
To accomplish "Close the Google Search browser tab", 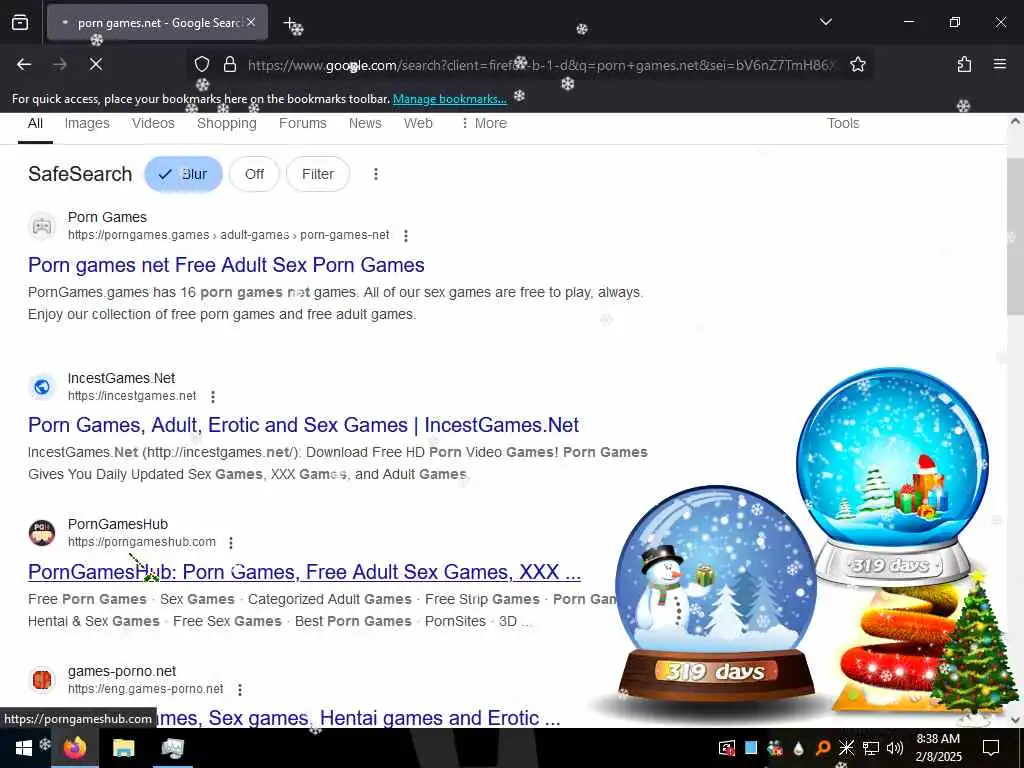I will (251, 22).
